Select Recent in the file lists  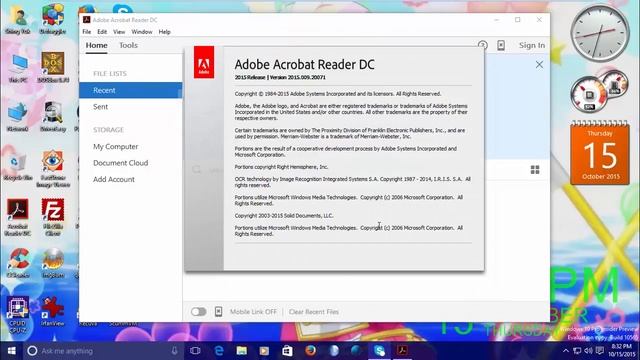(131, 90)
